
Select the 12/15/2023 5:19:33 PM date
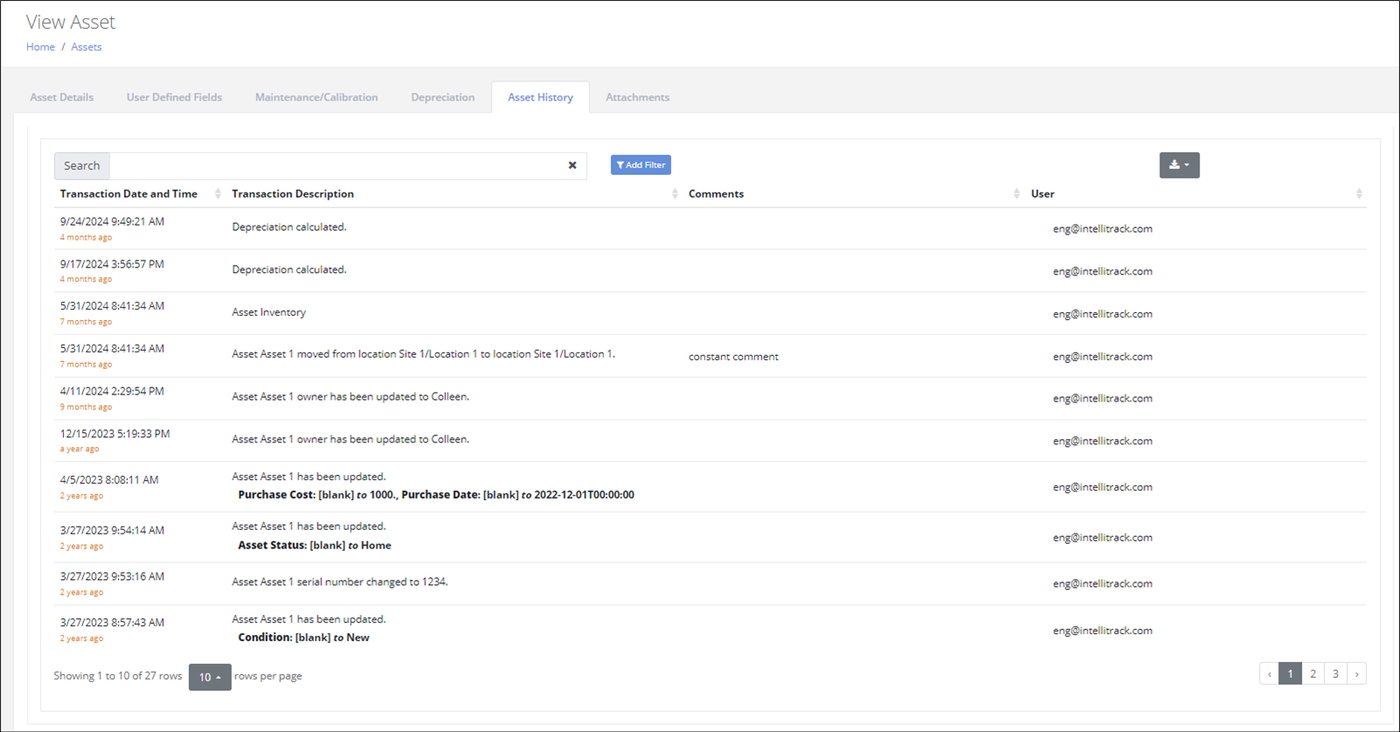(x=115, y=434)
